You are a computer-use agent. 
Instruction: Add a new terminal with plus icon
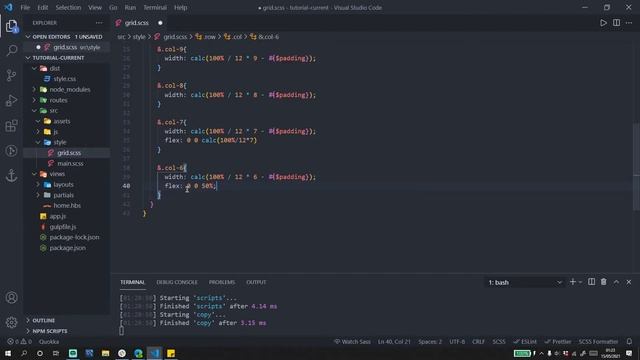tap(573, 282)
